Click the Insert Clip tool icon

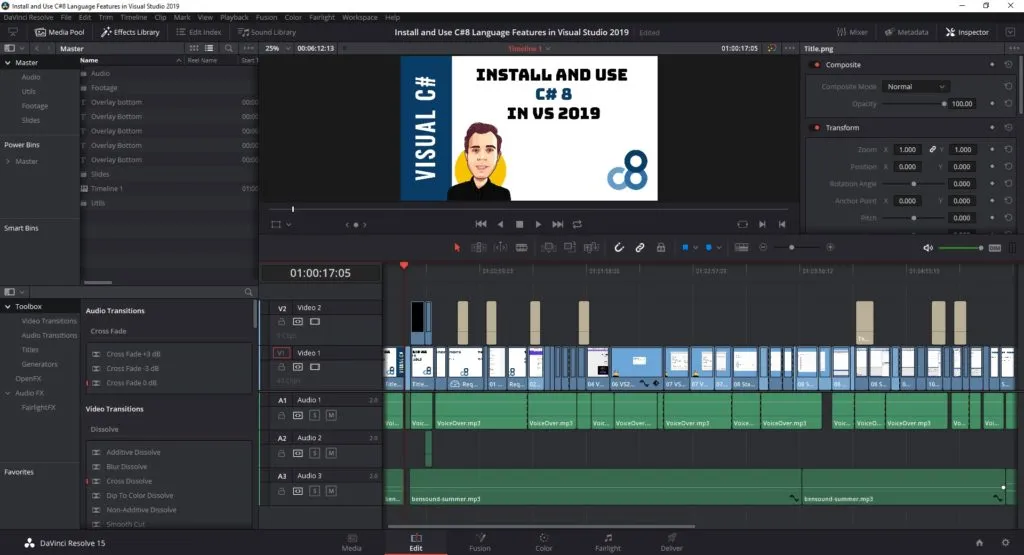[549, 247]
